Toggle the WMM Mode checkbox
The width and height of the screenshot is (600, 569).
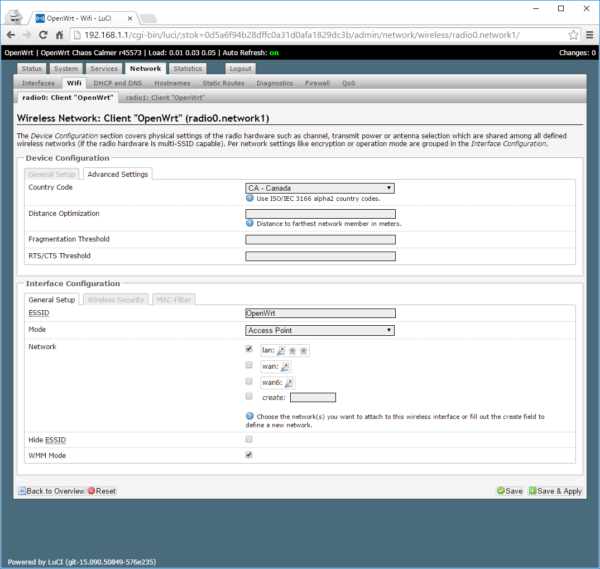click(x=249, y=454)
